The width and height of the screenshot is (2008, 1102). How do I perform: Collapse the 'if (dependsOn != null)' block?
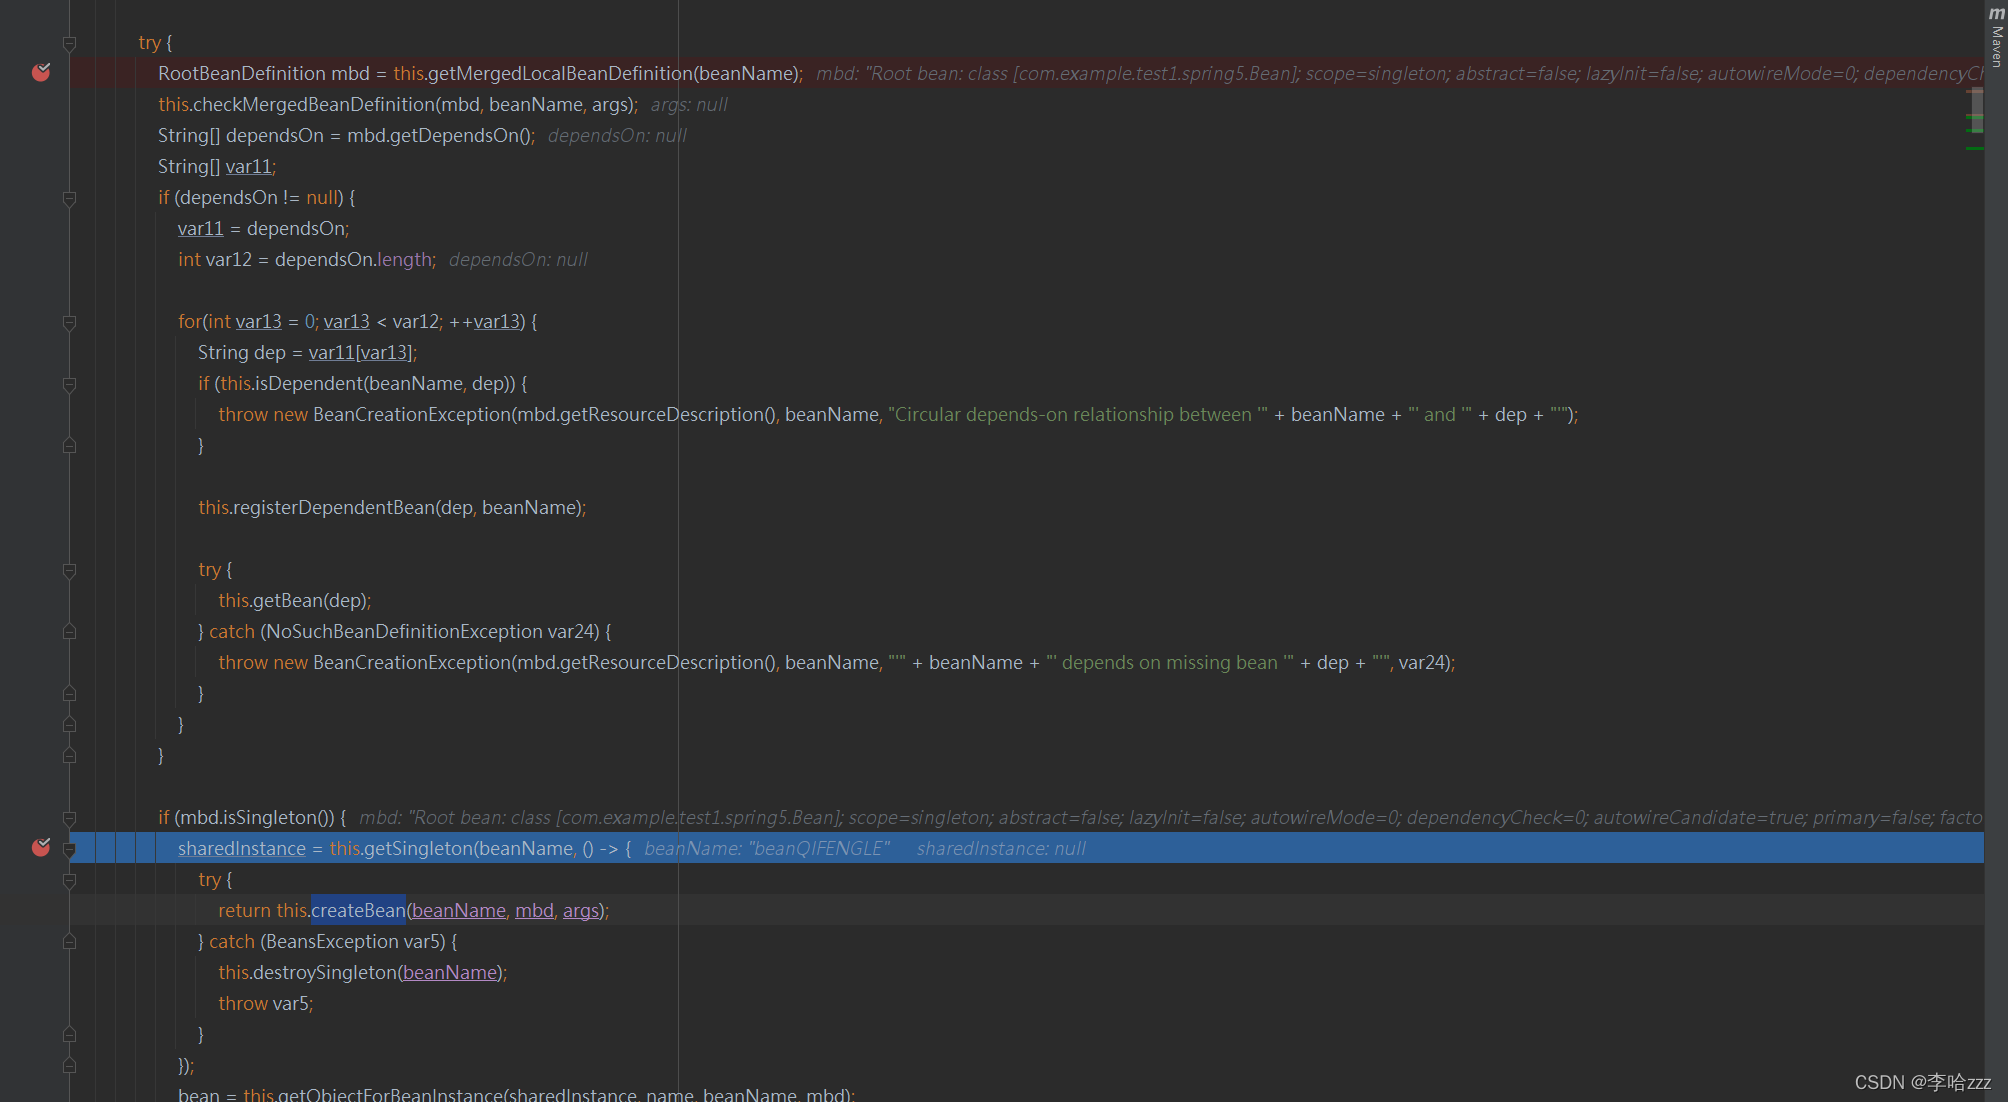pos(70,199)
